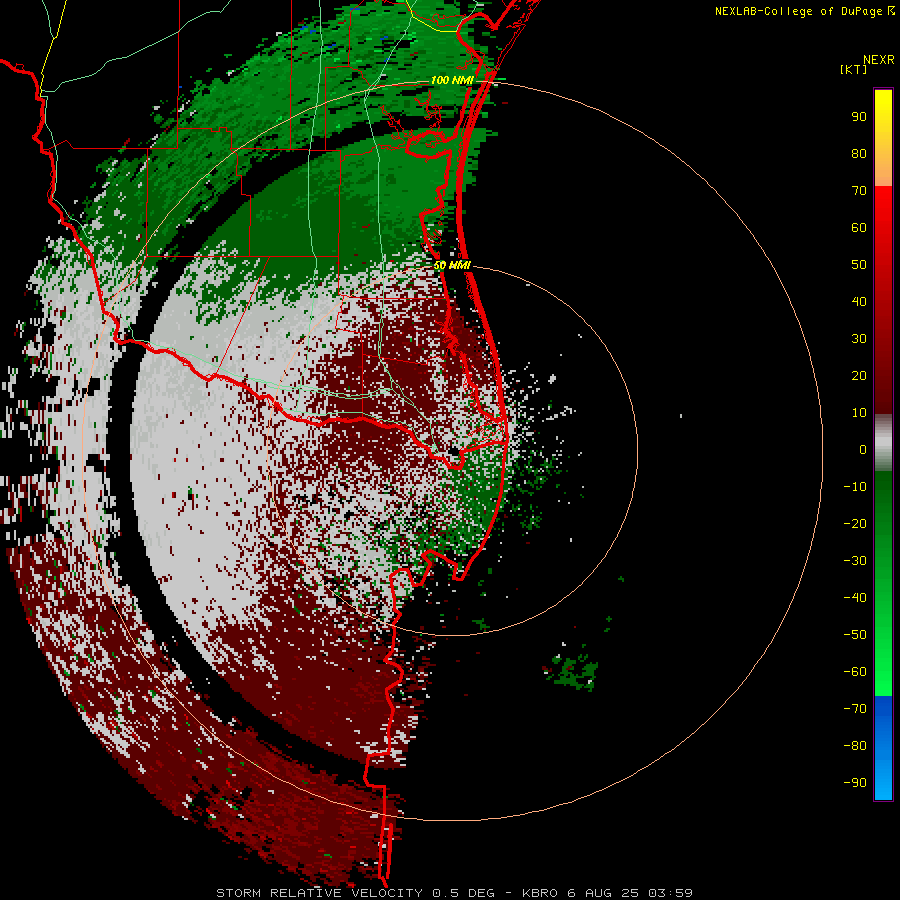Click the 50 value on the velocity scale
The height and width of the screenshot is (900, 900).
pyautogui.click(x=859, y=265)
